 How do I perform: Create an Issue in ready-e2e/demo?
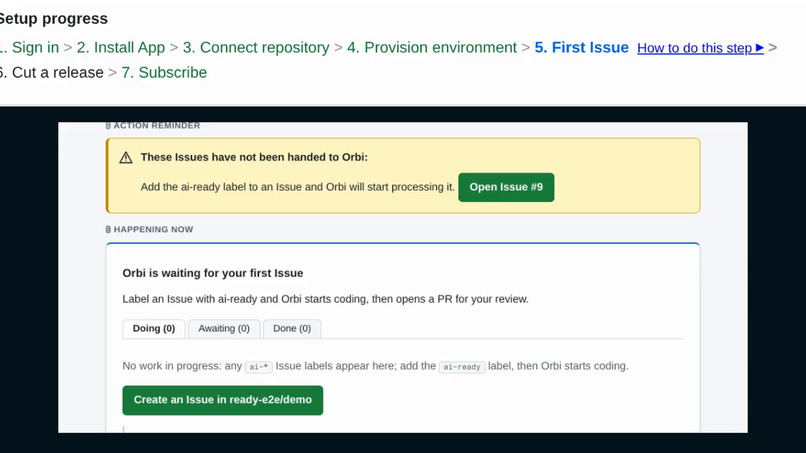(x=223, y=400)
